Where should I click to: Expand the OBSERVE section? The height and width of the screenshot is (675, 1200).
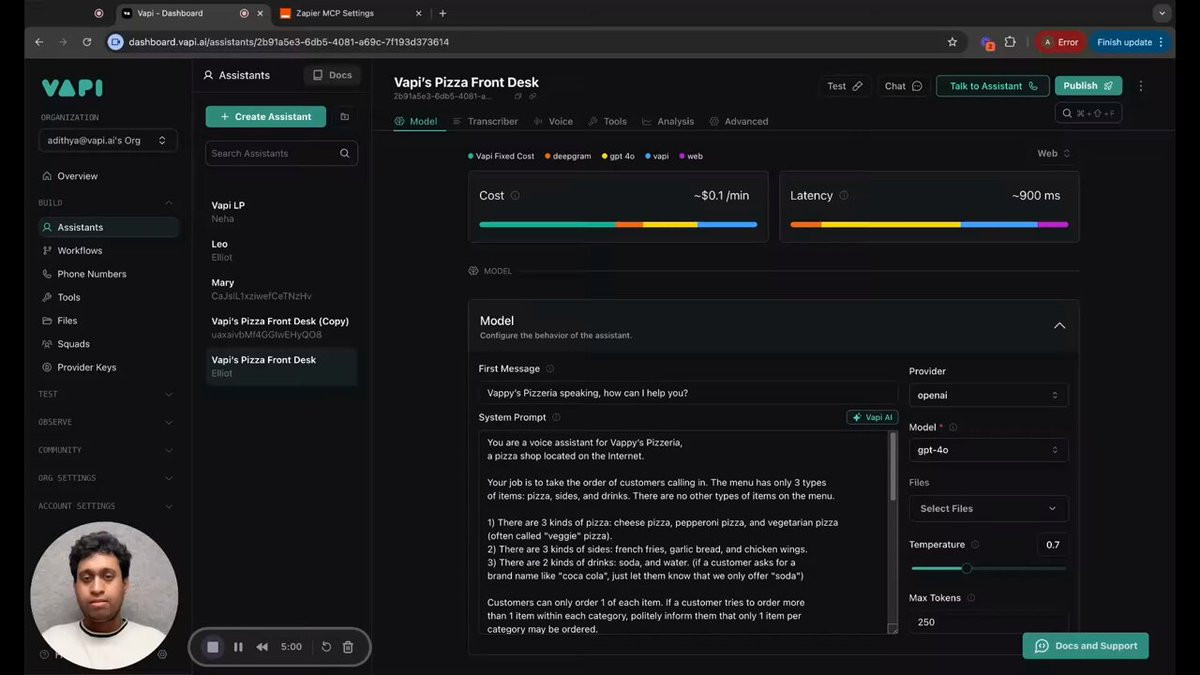pyautogui.click(x=168, y=422)
